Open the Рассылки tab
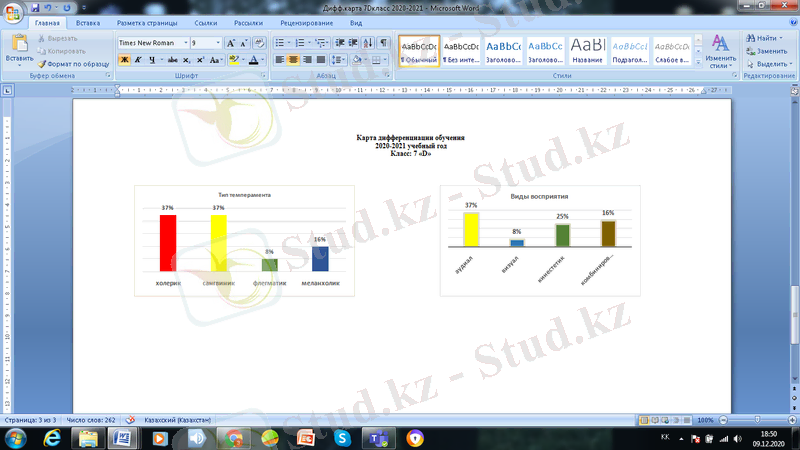Image resolution: width=800 pixels, height=450 pixels. pos(248,23)
